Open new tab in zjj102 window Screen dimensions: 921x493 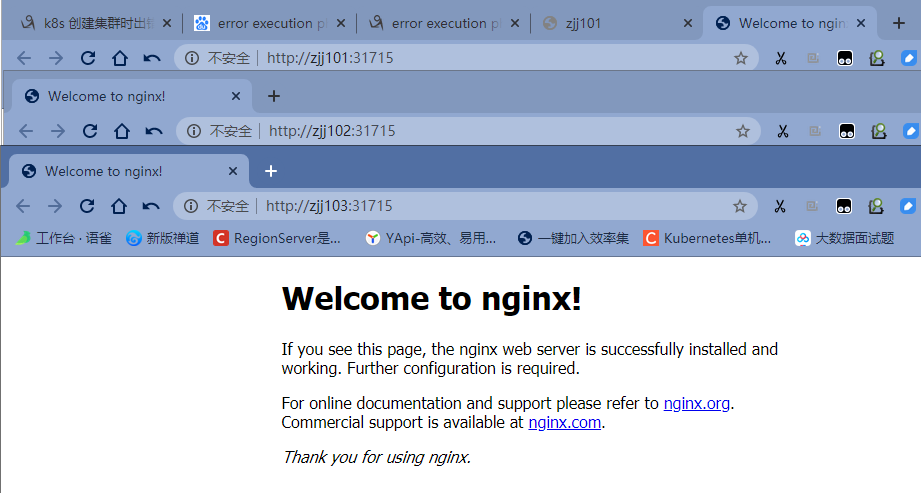274,96
